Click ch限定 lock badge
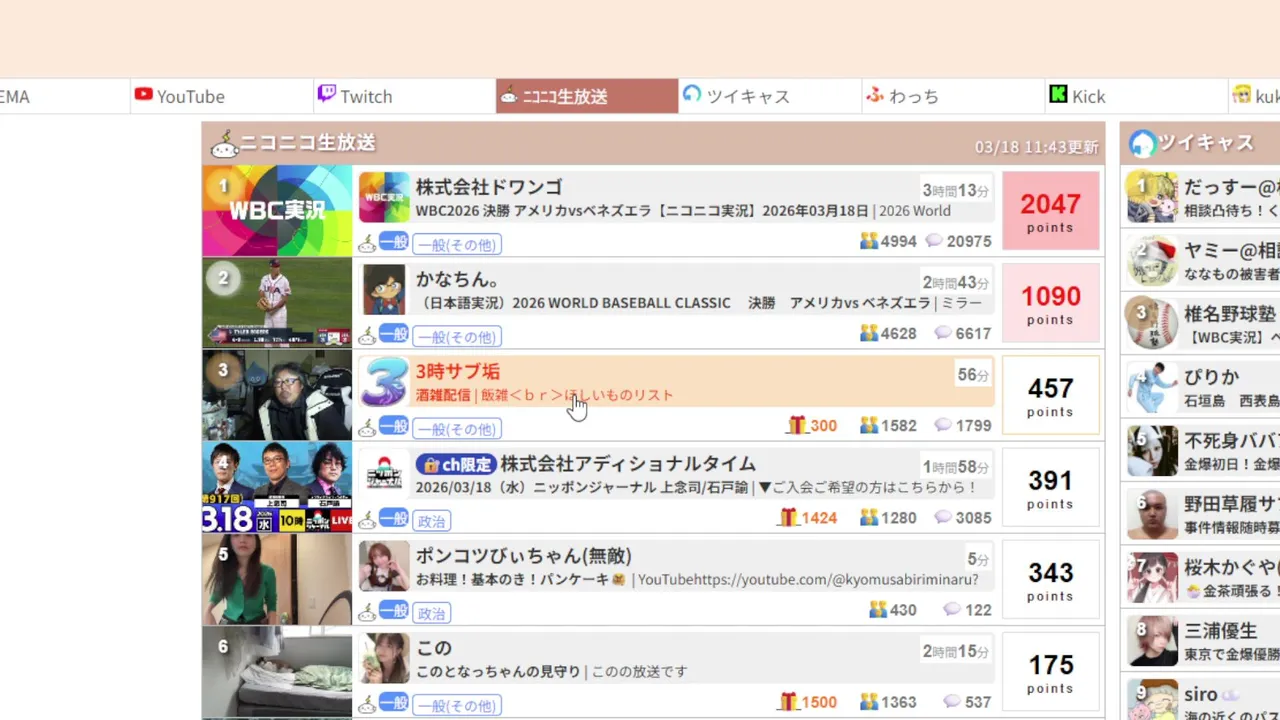Viewport: 1280px width, 720px height. coord(456,464)
